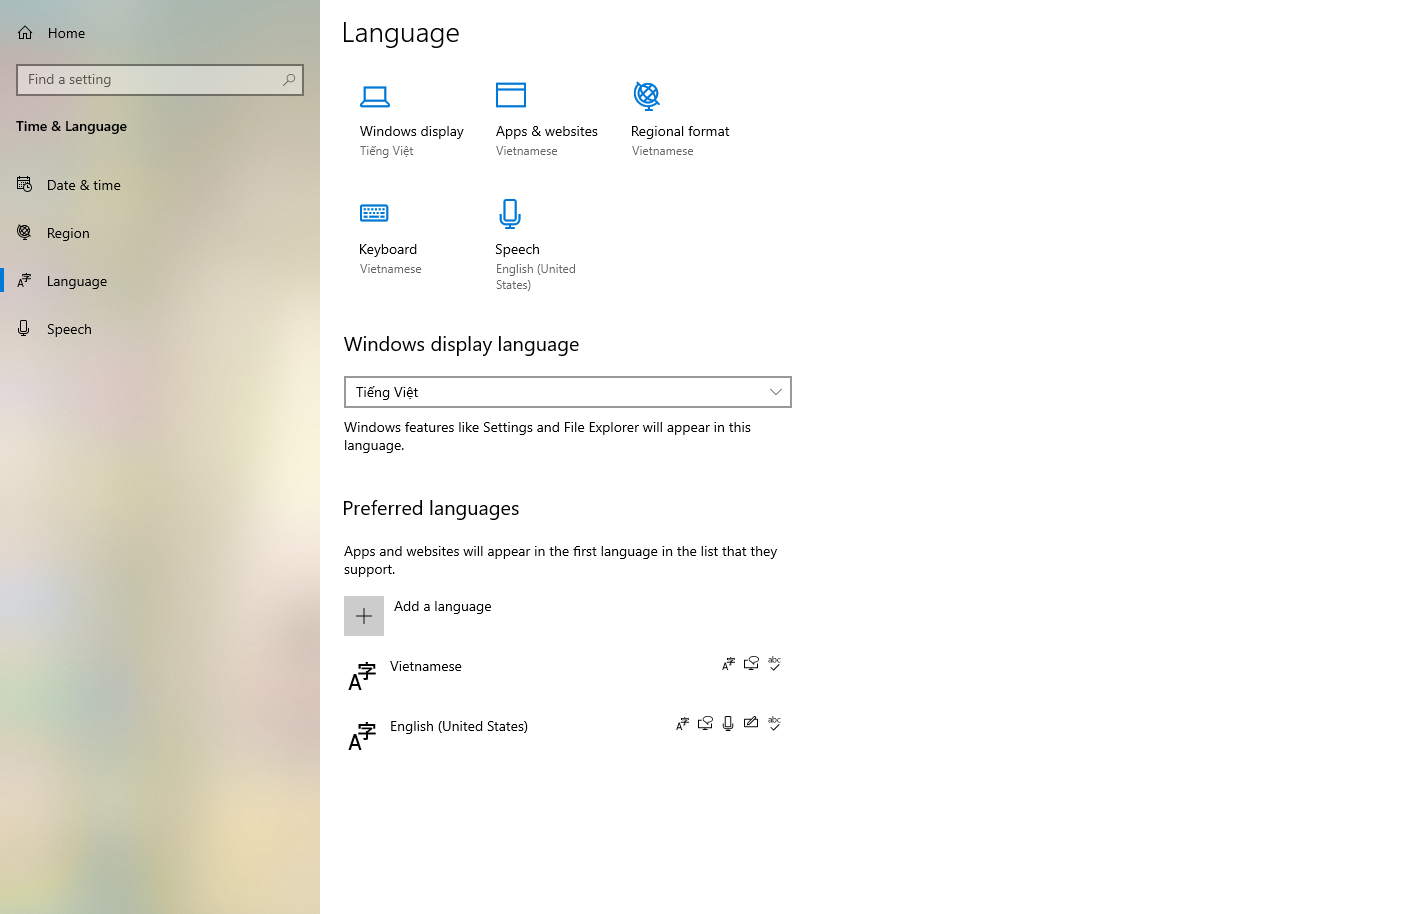The height and width of the screenshot is (914, 1419).
Task: Click the Windows display tile label
Action: point(412,131)
